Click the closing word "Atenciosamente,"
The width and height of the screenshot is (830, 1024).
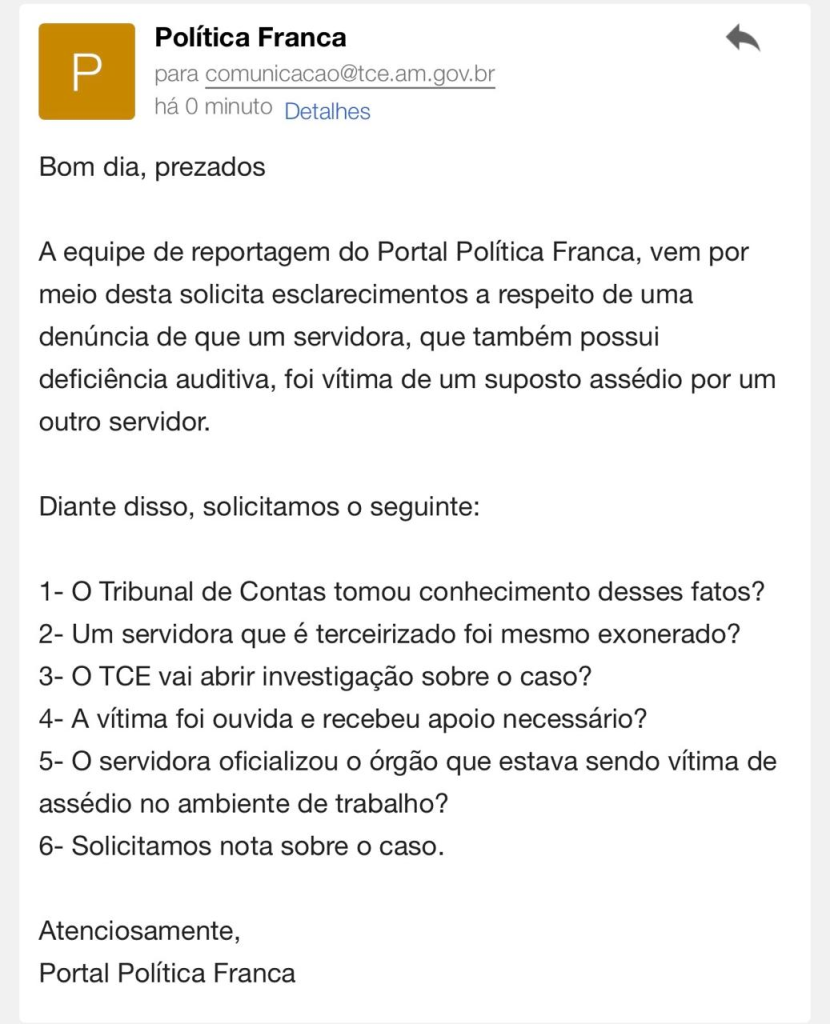coord(139,931)
